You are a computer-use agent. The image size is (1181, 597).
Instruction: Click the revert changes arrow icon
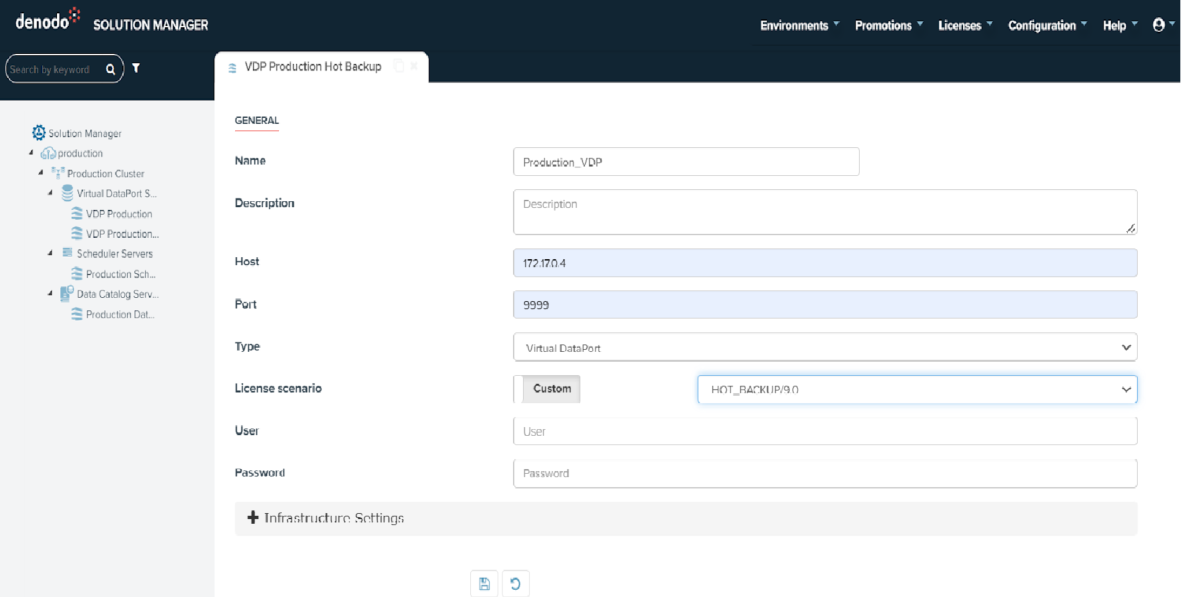click(x=516, y=584)
